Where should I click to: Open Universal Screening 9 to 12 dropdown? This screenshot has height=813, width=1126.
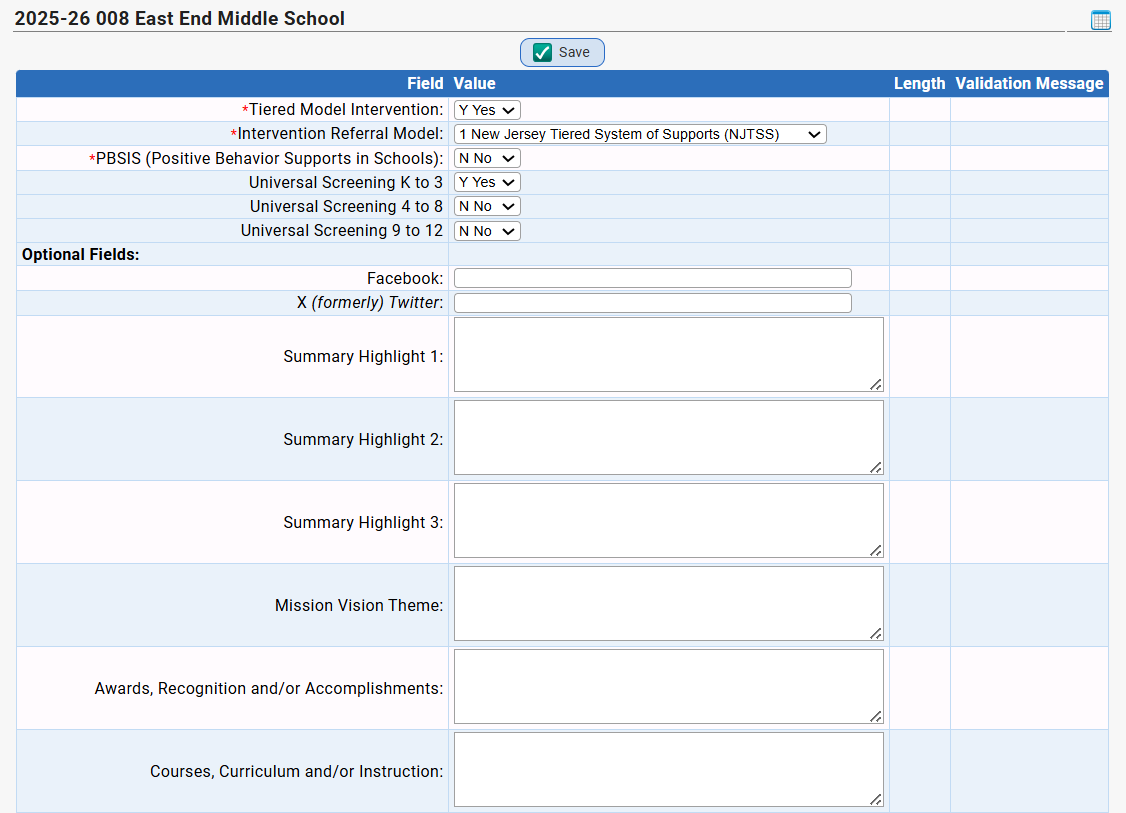pos(487,231)
